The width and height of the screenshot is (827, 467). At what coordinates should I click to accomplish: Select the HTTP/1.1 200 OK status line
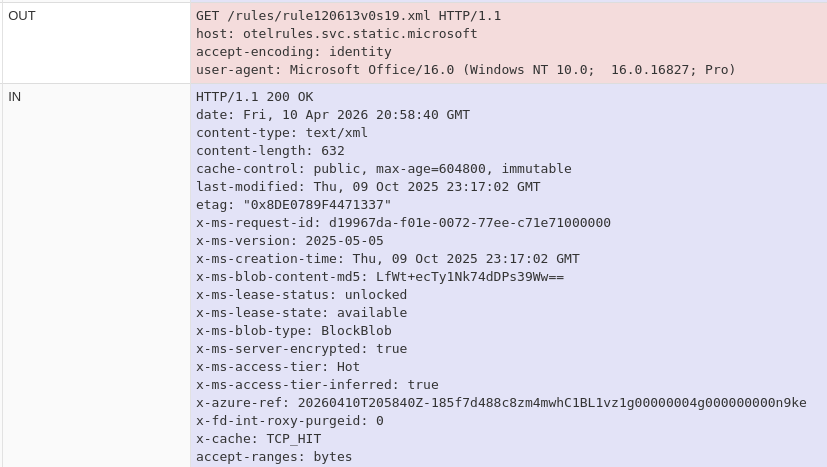pyautogui.click(x=254, y=97)
